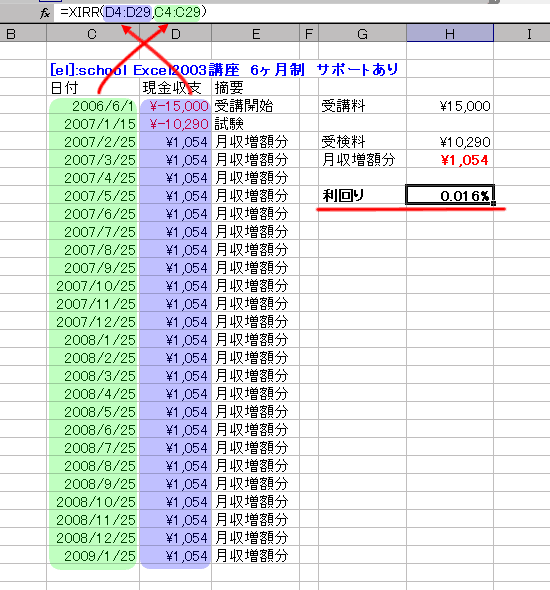Click the bold 利回り label cell
Screen dimensions: 550x590
(362, 196)
